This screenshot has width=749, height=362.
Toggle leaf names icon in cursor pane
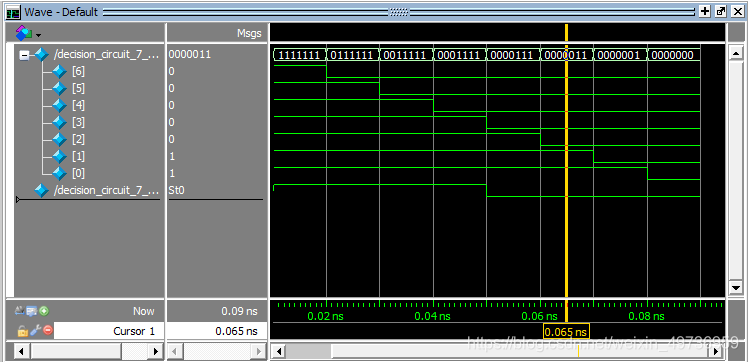point(20,311)
